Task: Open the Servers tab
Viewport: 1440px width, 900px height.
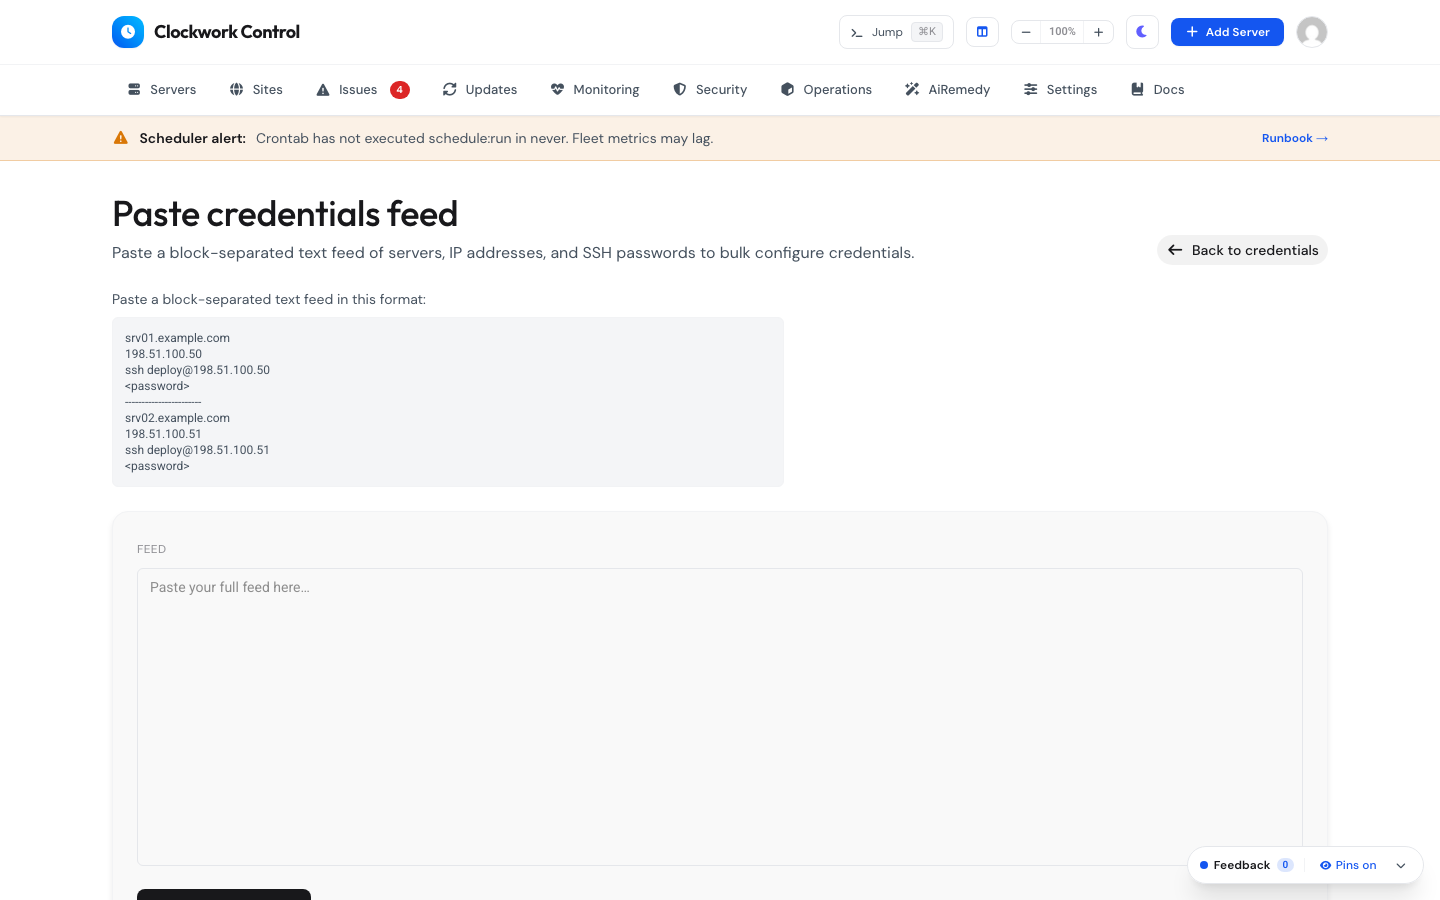Action: coord(162,90)
